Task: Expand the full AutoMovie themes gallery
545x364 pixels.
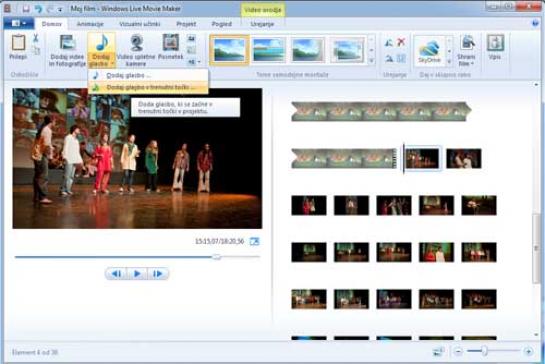Action: 372,61
